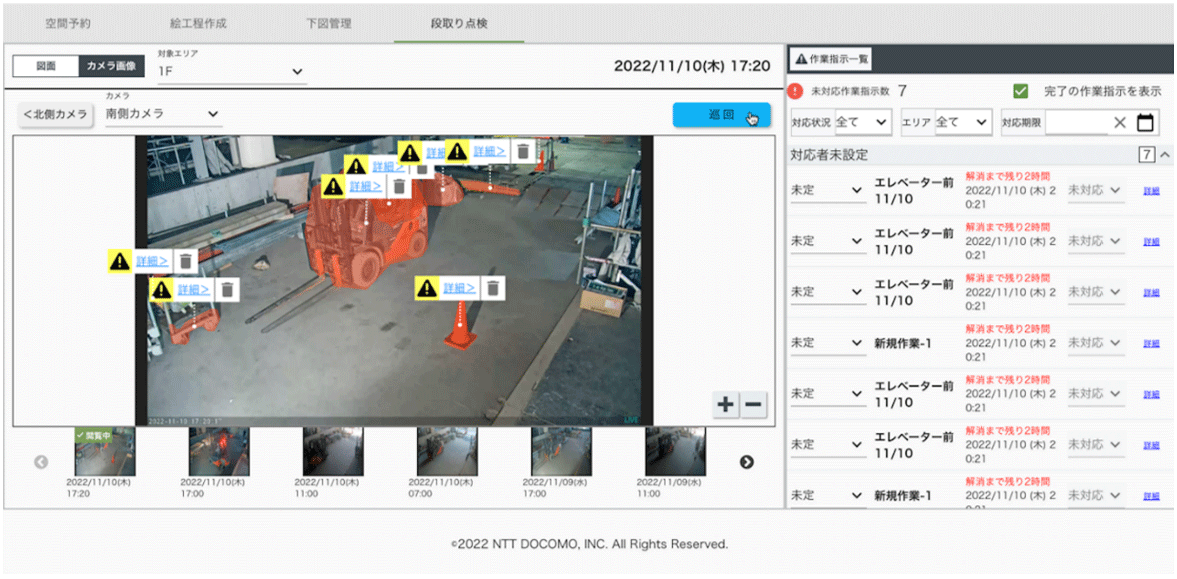
Task: Click the 対応期限 date input field
Action: click(1076, 122)
